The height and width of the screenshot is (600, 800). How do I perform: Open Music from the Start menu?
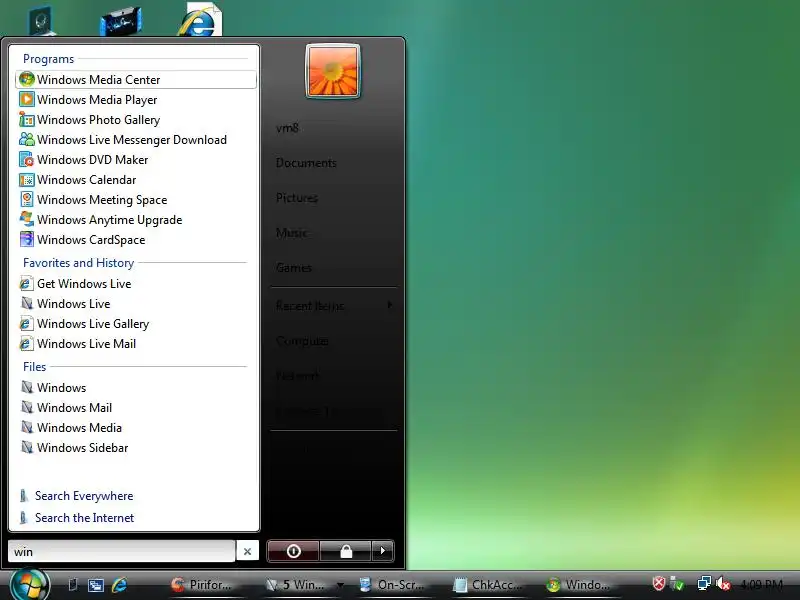292,233
